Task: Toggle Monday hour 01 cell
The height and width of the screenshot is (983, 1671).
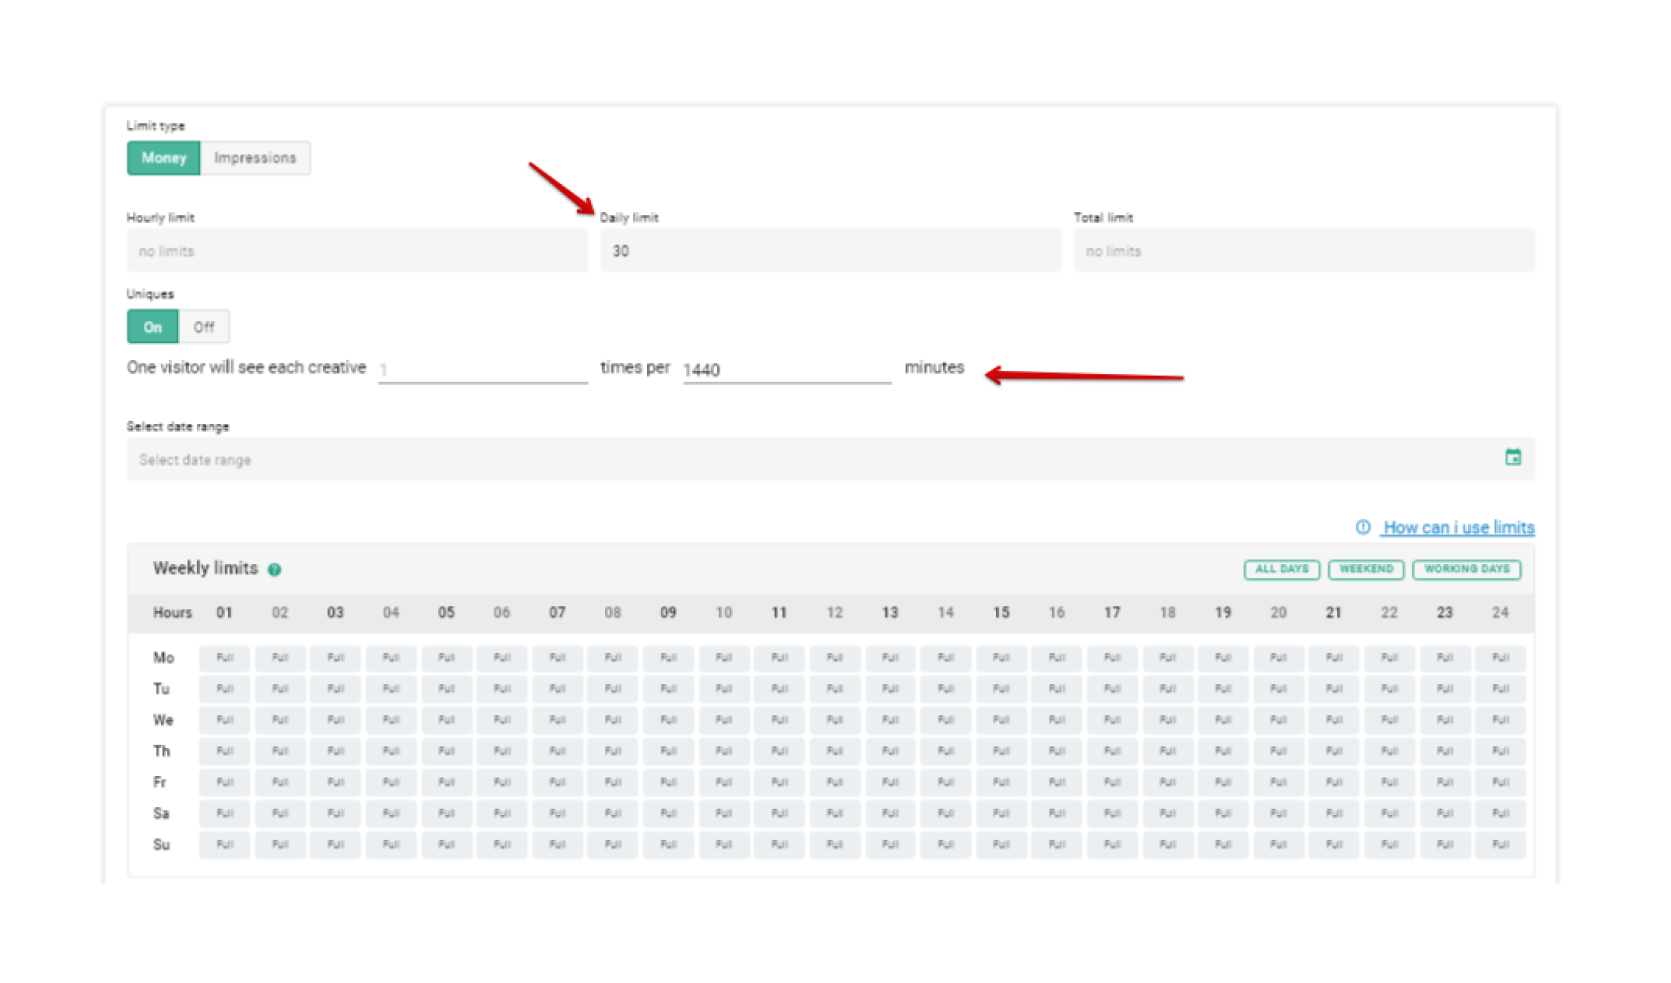Action: tap(225, 658)
